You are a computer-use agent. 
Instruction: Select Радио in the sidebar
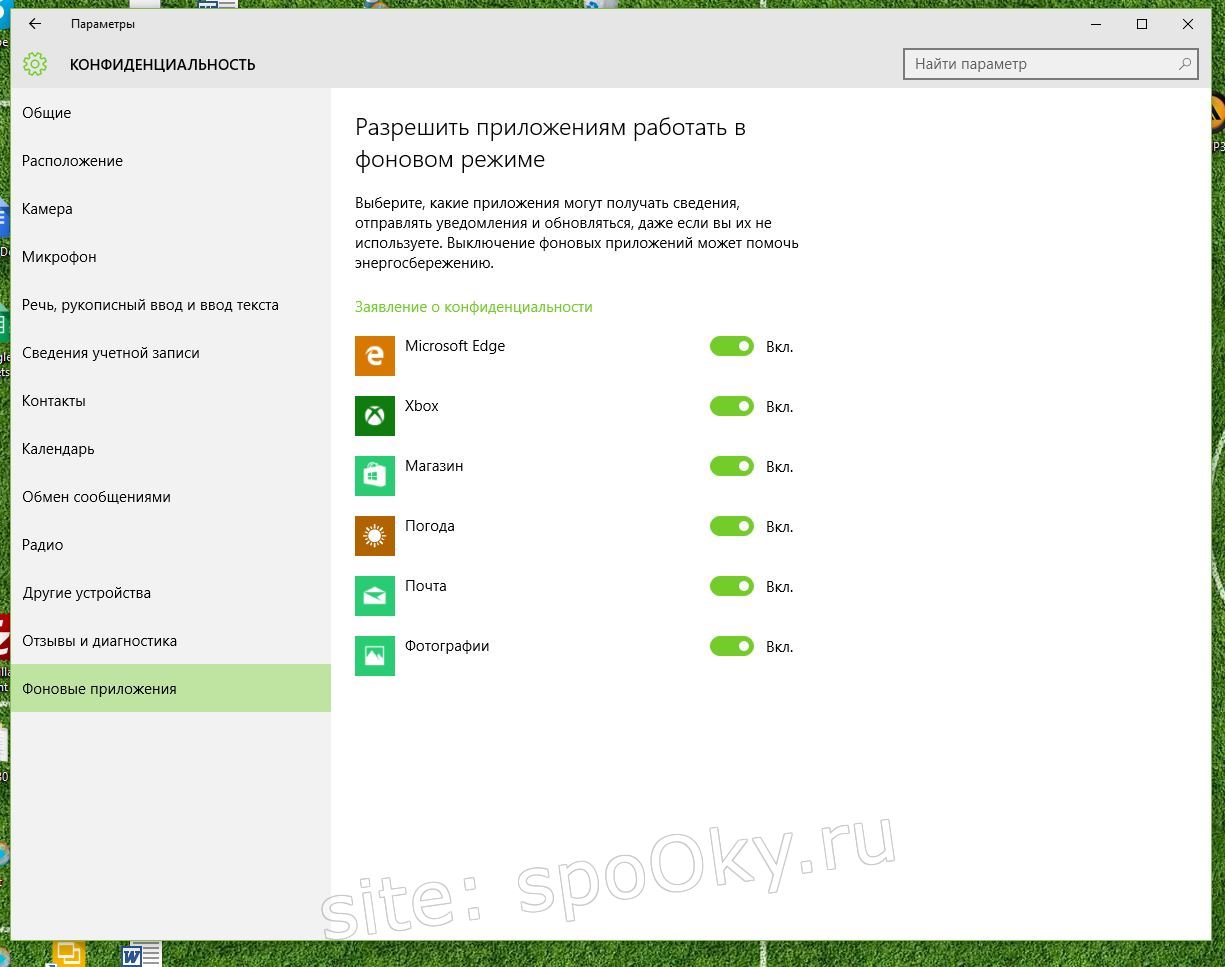click(171, 545)
